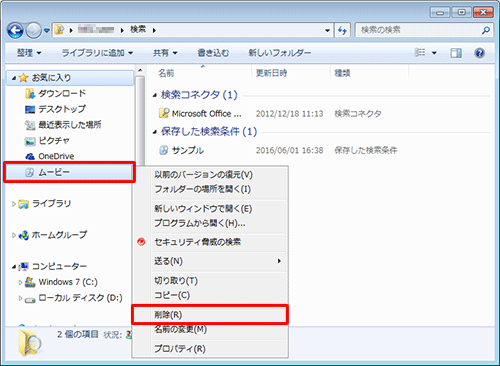Click the コンピューター icon

[23, 266]
